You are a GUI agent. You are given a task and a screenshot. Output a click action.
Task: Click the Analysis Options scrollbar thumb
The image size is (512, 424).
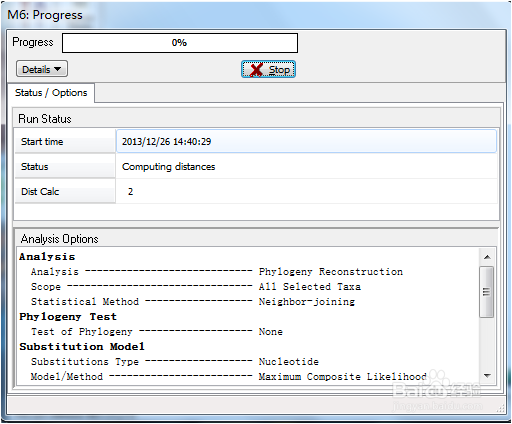tap(487, 292)
